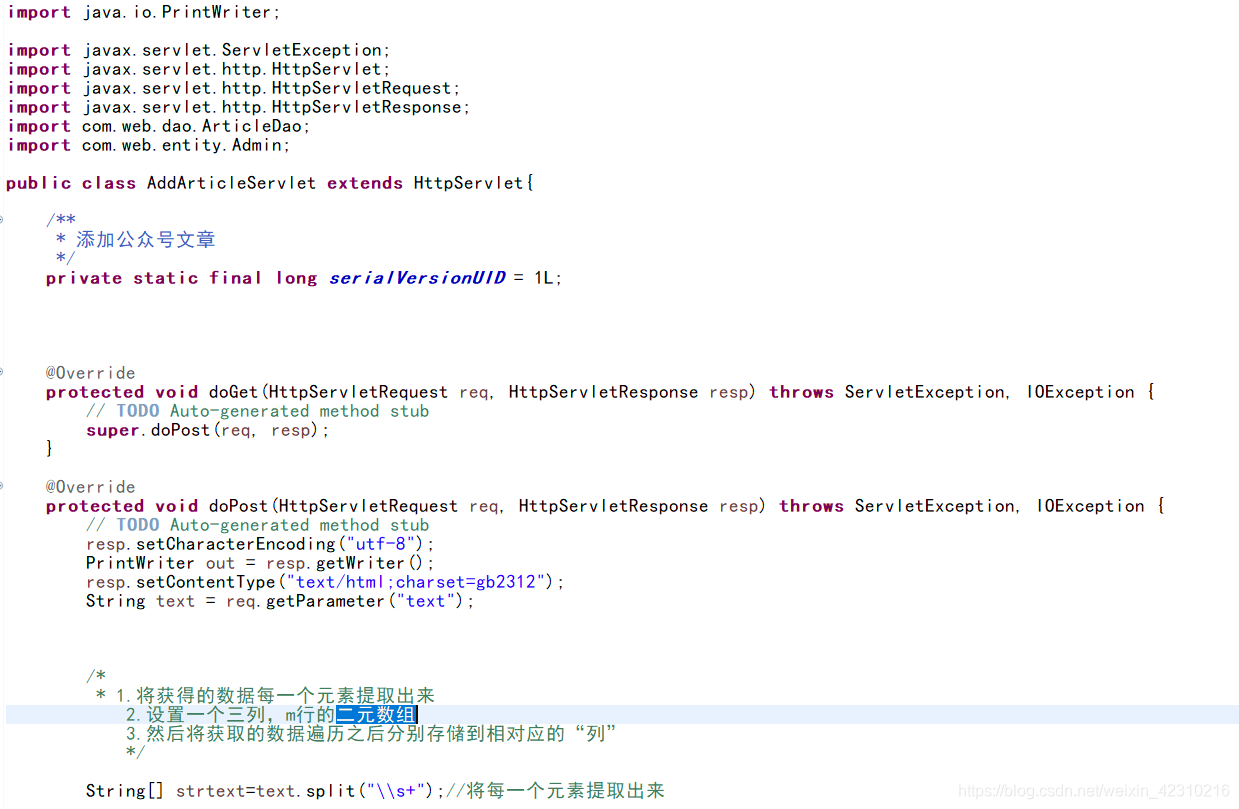This screenshot has height=809, width=1239.
Task: Click the super.doPost(req, resp) call
Action: pyautogui.click(x=208, y=430)
